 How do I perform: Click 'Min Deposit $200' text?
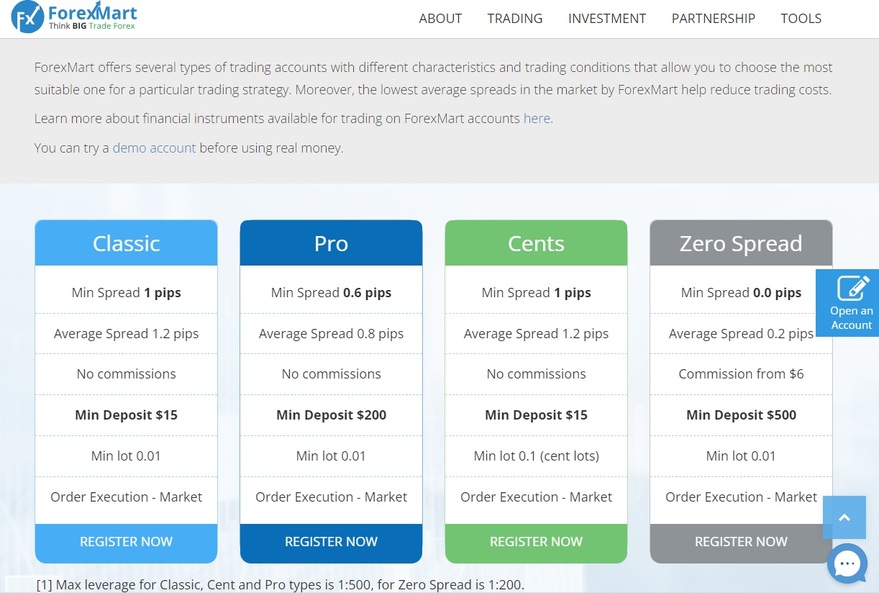[331, 415]
